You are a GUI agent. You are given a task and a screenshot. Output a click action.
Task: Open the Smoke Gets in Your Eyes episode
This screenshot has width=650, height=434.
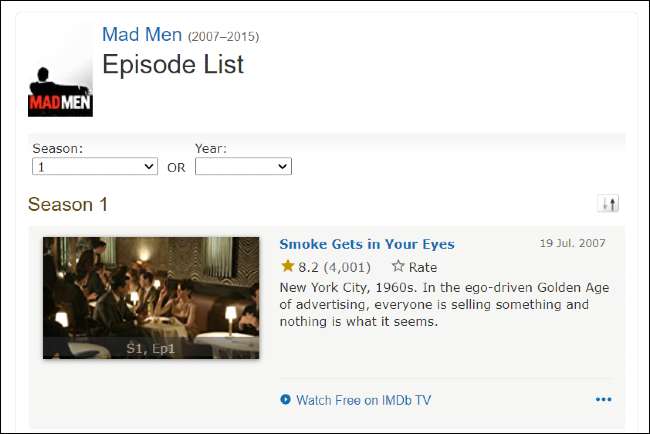(x=367, y=244)
